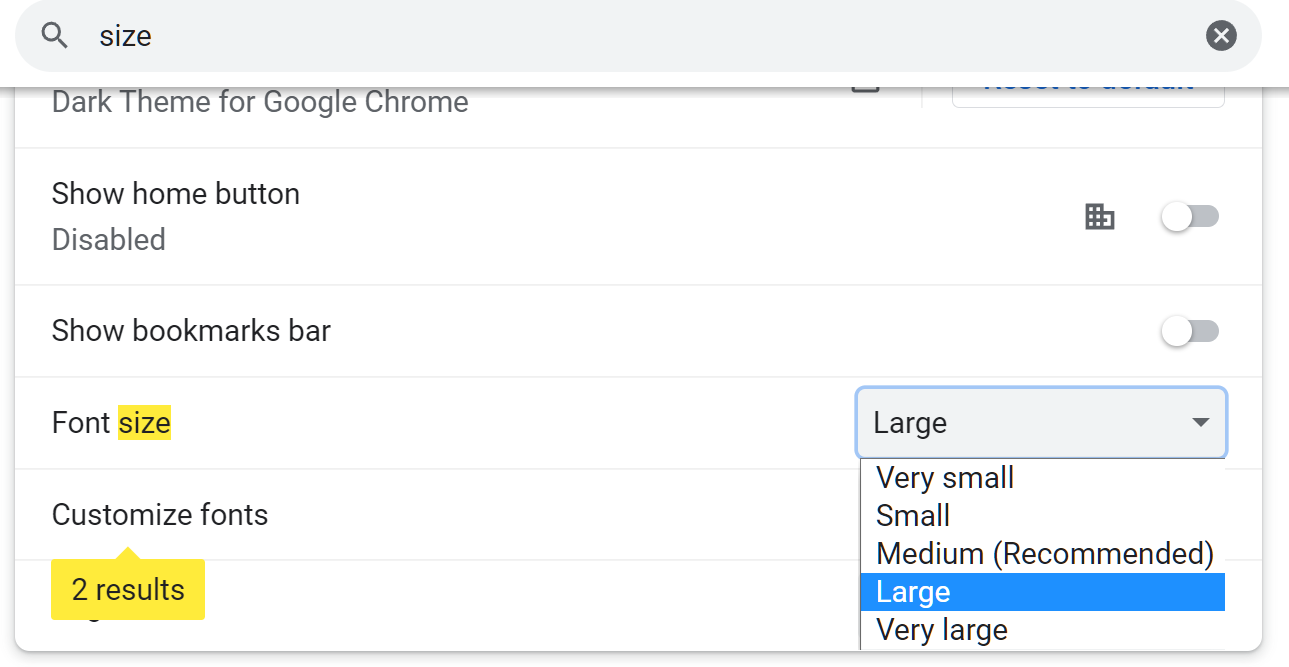
Task: Click the Font size dropdown arrow
Action: tap(1201, 423)
